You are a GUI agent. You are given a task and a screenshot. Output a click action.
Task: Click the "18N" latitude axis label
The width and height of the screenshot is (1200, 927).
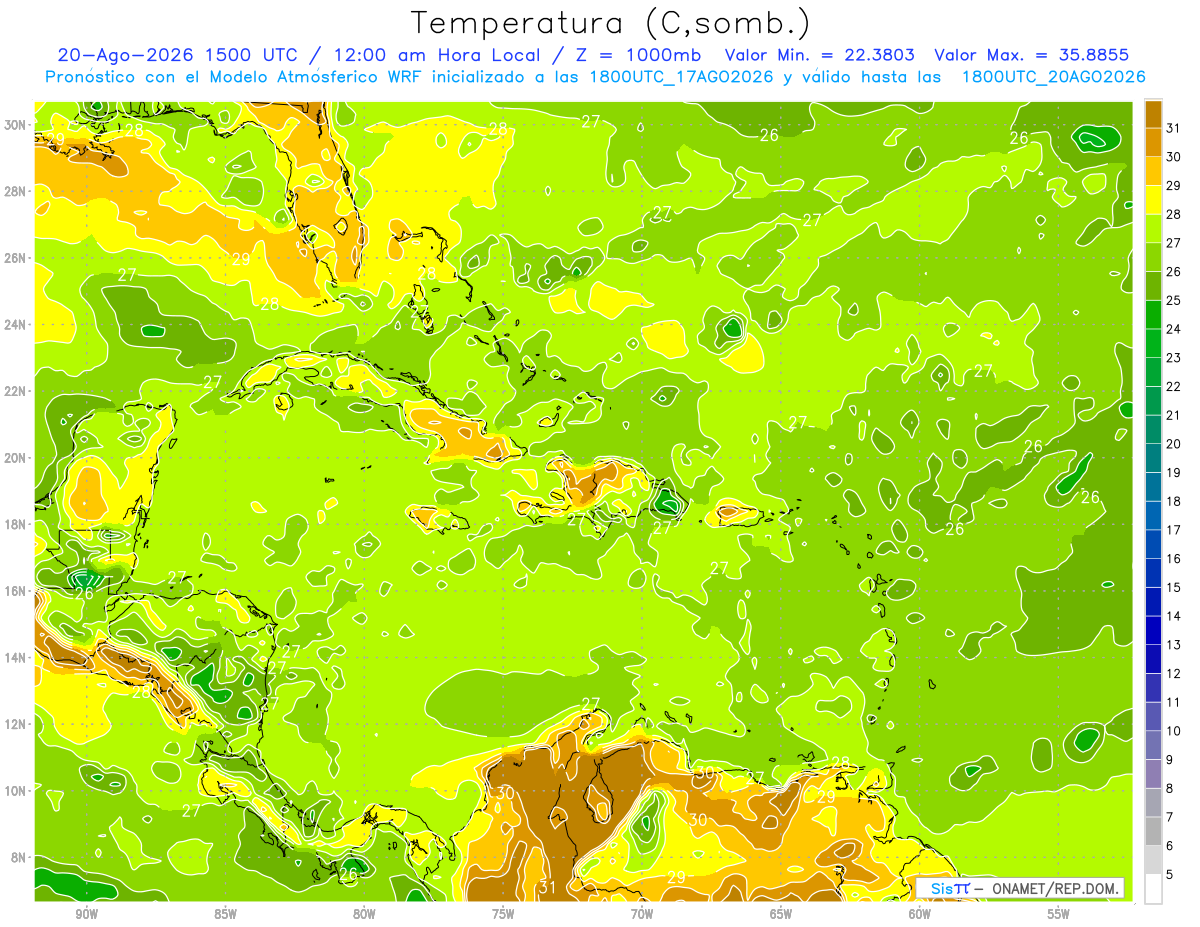(15, 524)
